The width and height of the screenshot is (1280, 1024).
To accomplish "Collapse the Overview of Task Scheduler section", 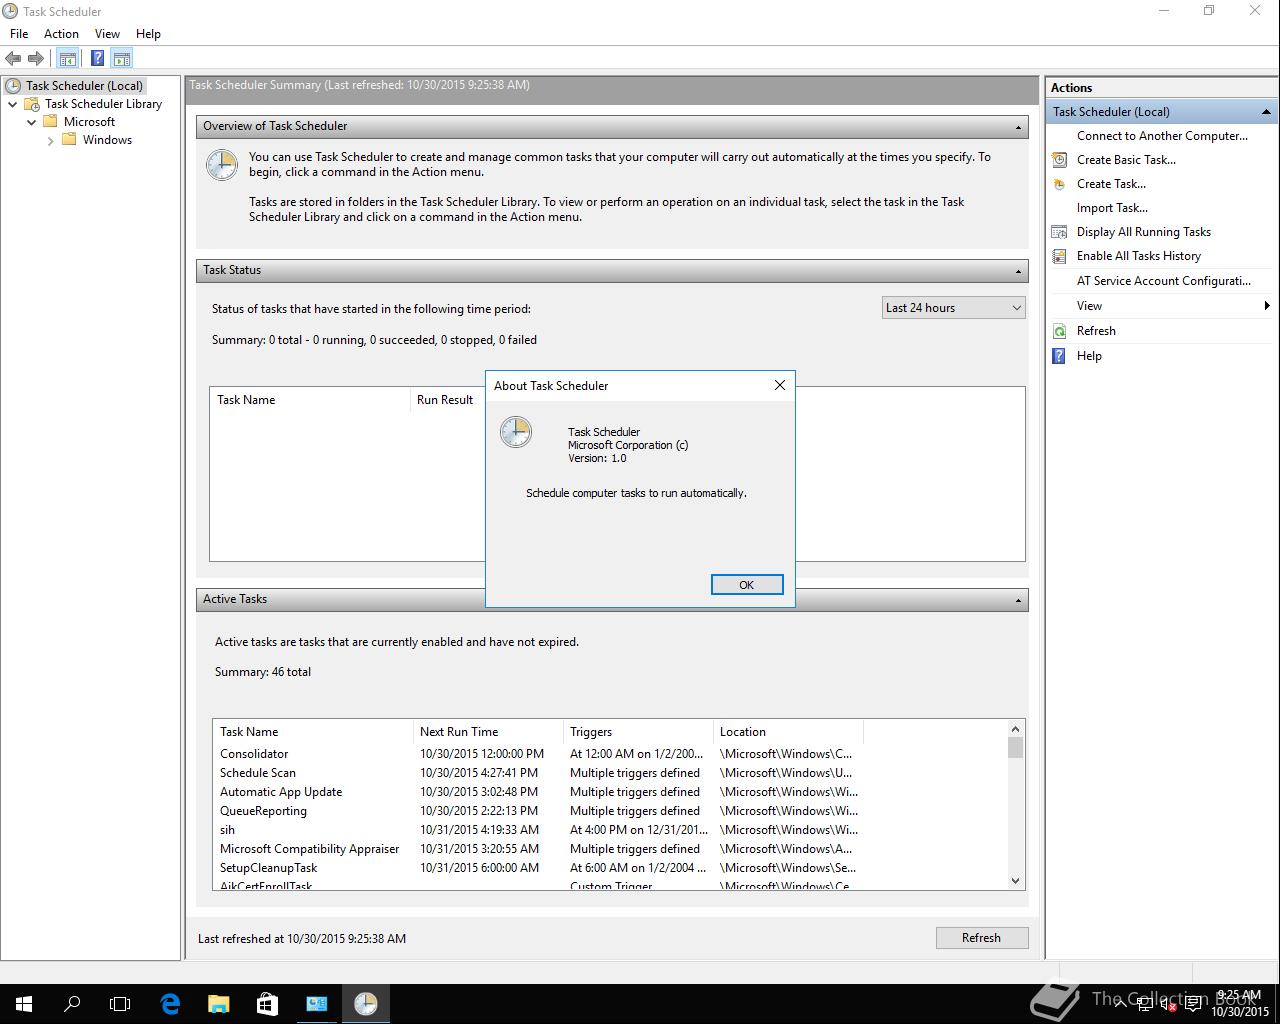I will (1018, 127).
